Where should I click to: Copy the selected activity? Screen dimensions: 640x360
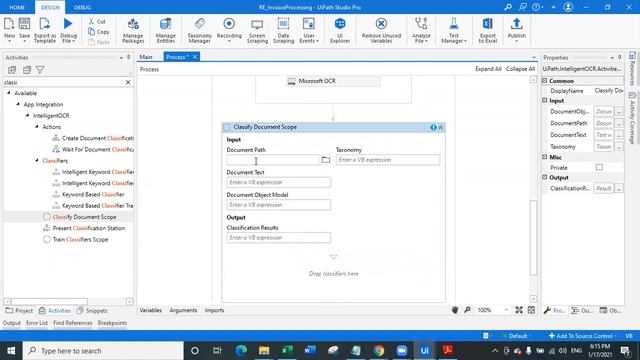tap(99, 31)
